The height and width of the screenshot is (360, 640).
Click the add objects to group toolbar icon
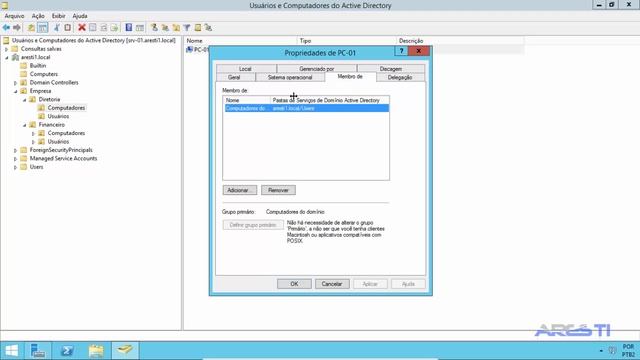(208, 28)
